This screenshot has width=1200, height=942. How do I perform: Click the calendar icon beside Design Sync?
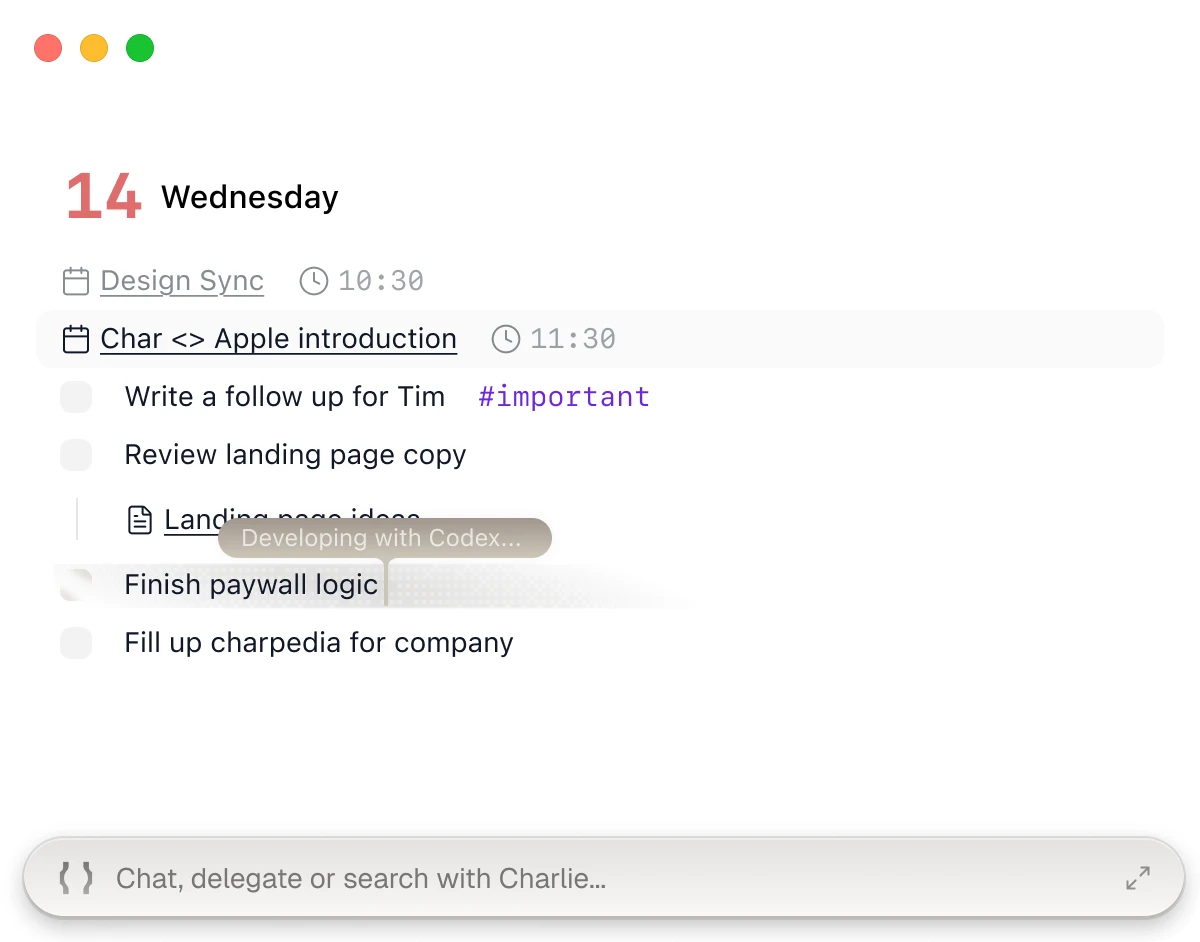coord(76,281)
